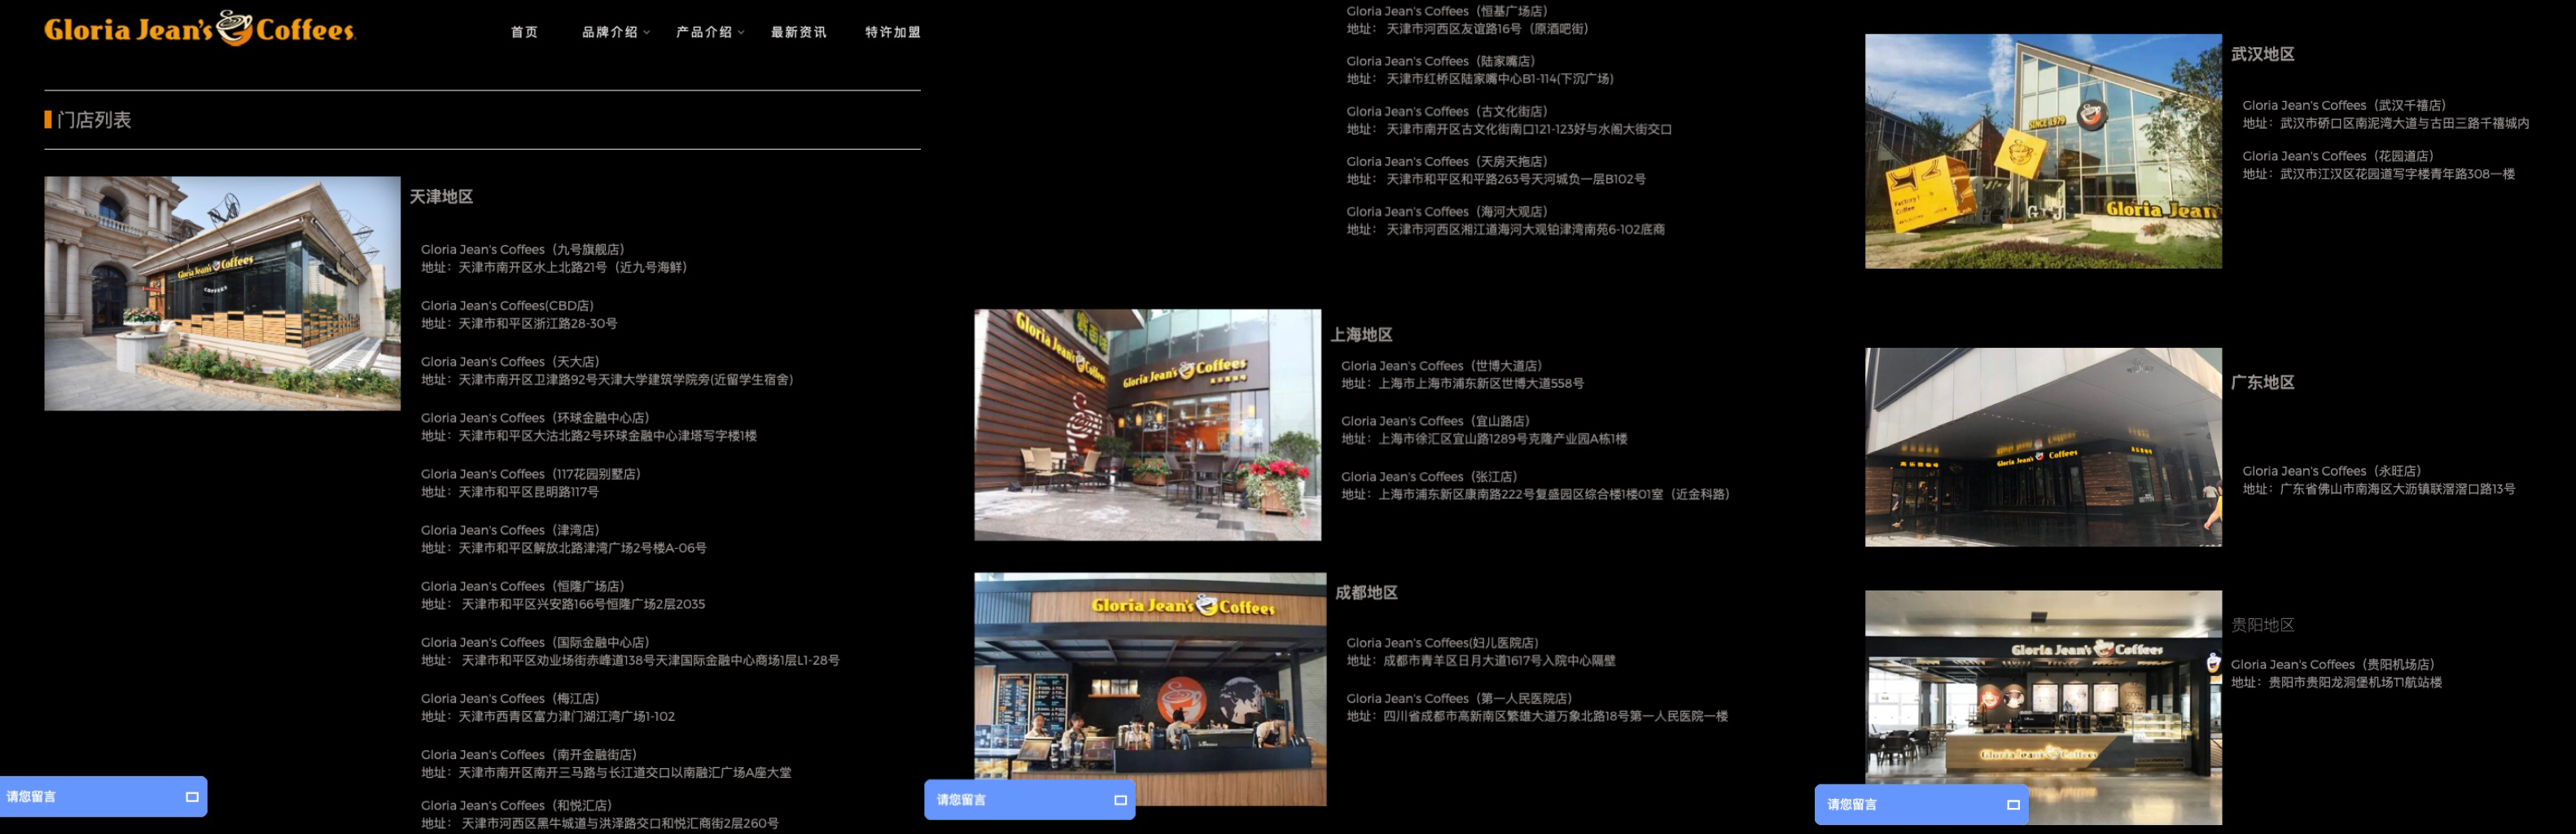This screenshot has width=2576, height=834.
Task: Click the 海河大观店 store name
Action: pos(1447,211)
